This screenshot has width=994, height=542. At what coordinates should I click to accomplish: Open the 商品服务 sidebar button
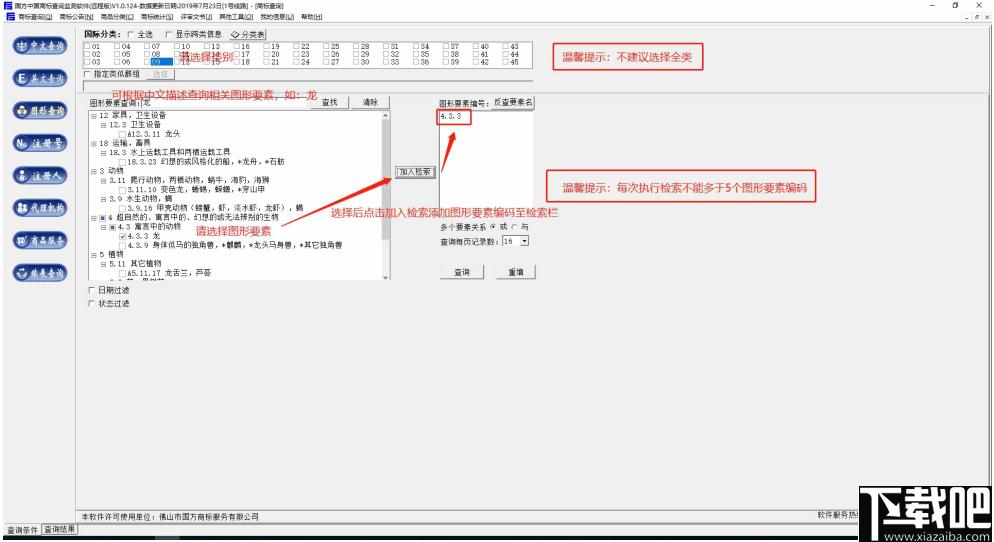(x=40, y=240)
